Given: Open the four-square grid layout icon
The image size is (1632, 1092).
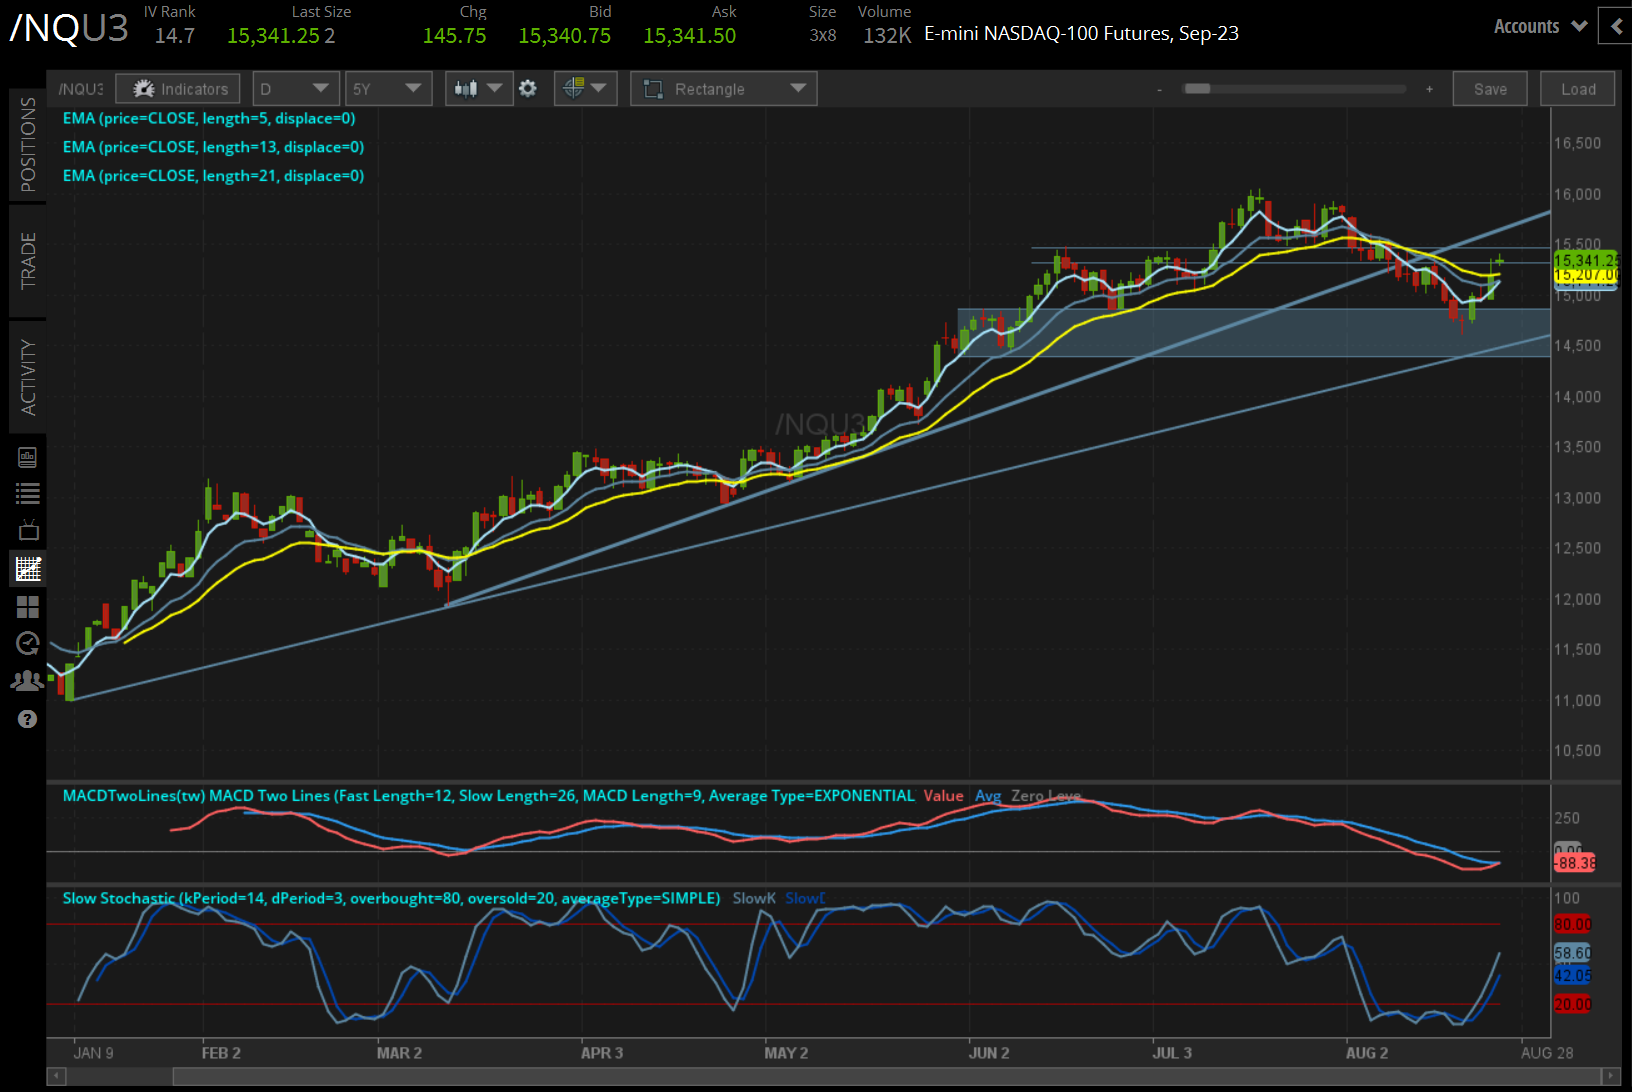Looking at the screenshot, I should 28,607.
